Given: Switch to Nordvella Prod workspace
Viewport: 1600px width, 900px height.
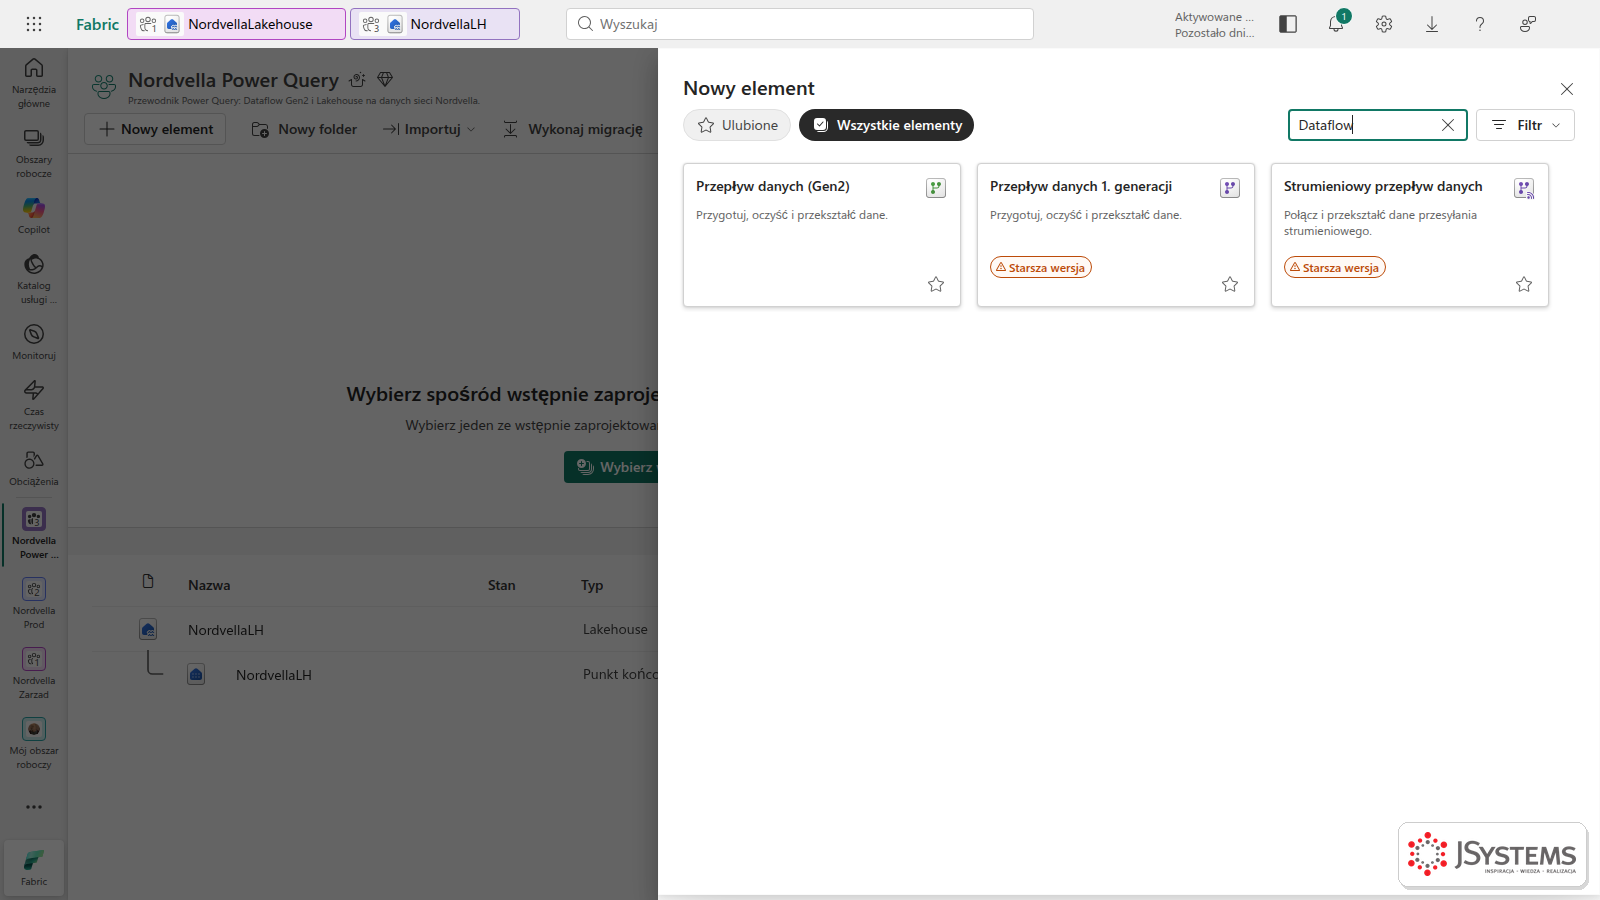Looking at the screenshot, I should pos(34,603).
